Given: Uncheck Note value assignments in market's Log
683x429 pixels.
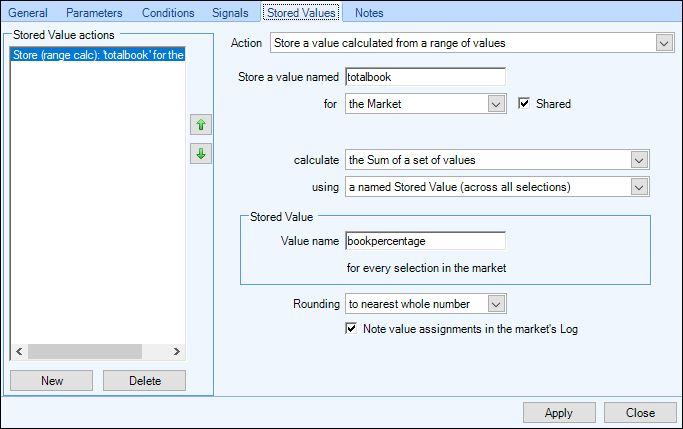Looking at the screenshot, I should [x=351, y=328].
